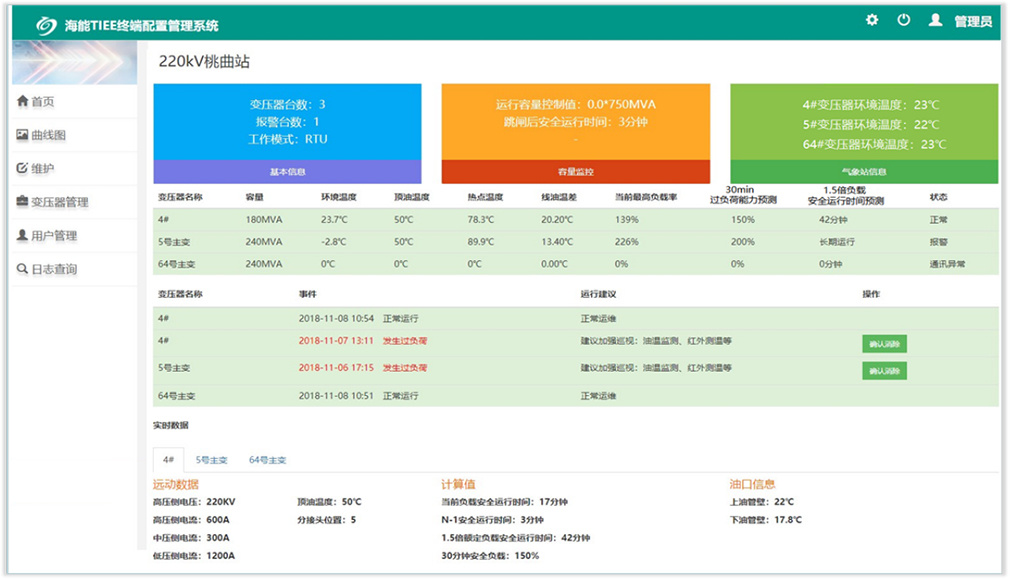Switch to the 5号主变 realtime data tab
This screenshot has height=579, width=1010.
(x=211, y=460)
